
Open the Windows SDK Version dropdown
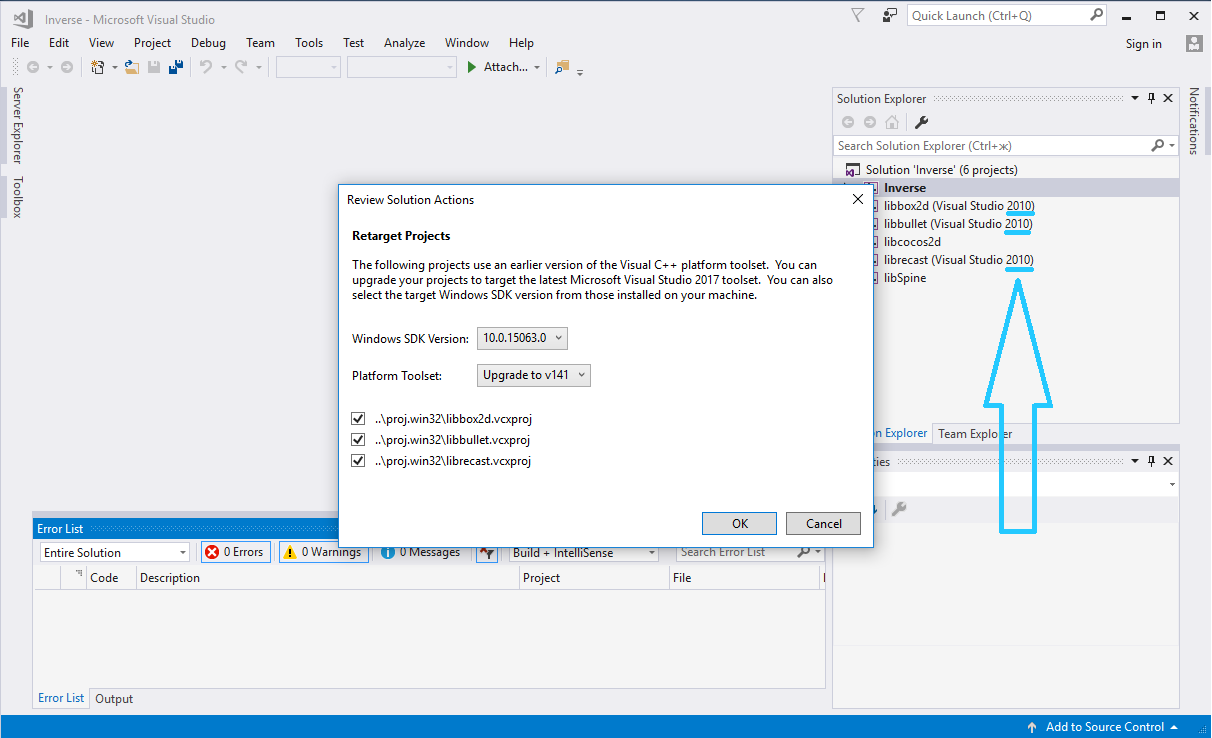coord(522,338)
